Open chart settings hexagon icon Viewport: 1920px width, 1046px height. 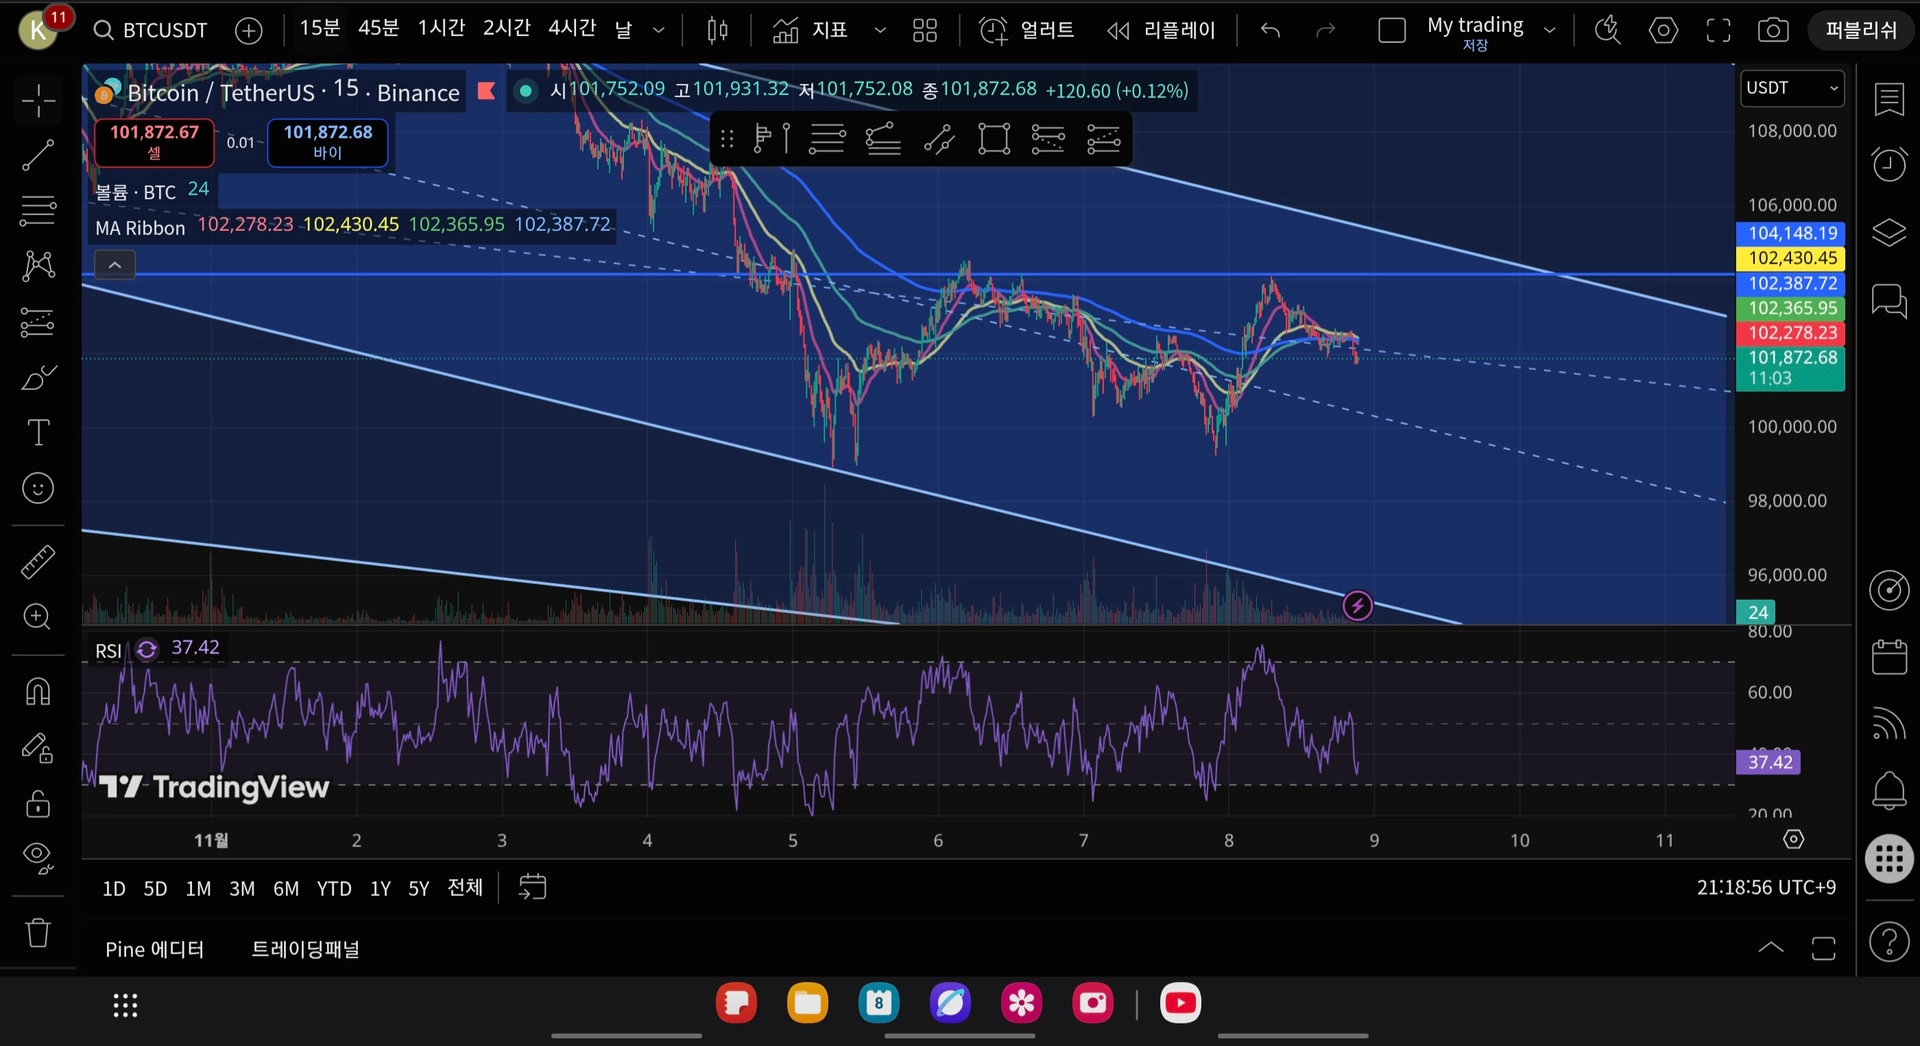pos(1664,30)
